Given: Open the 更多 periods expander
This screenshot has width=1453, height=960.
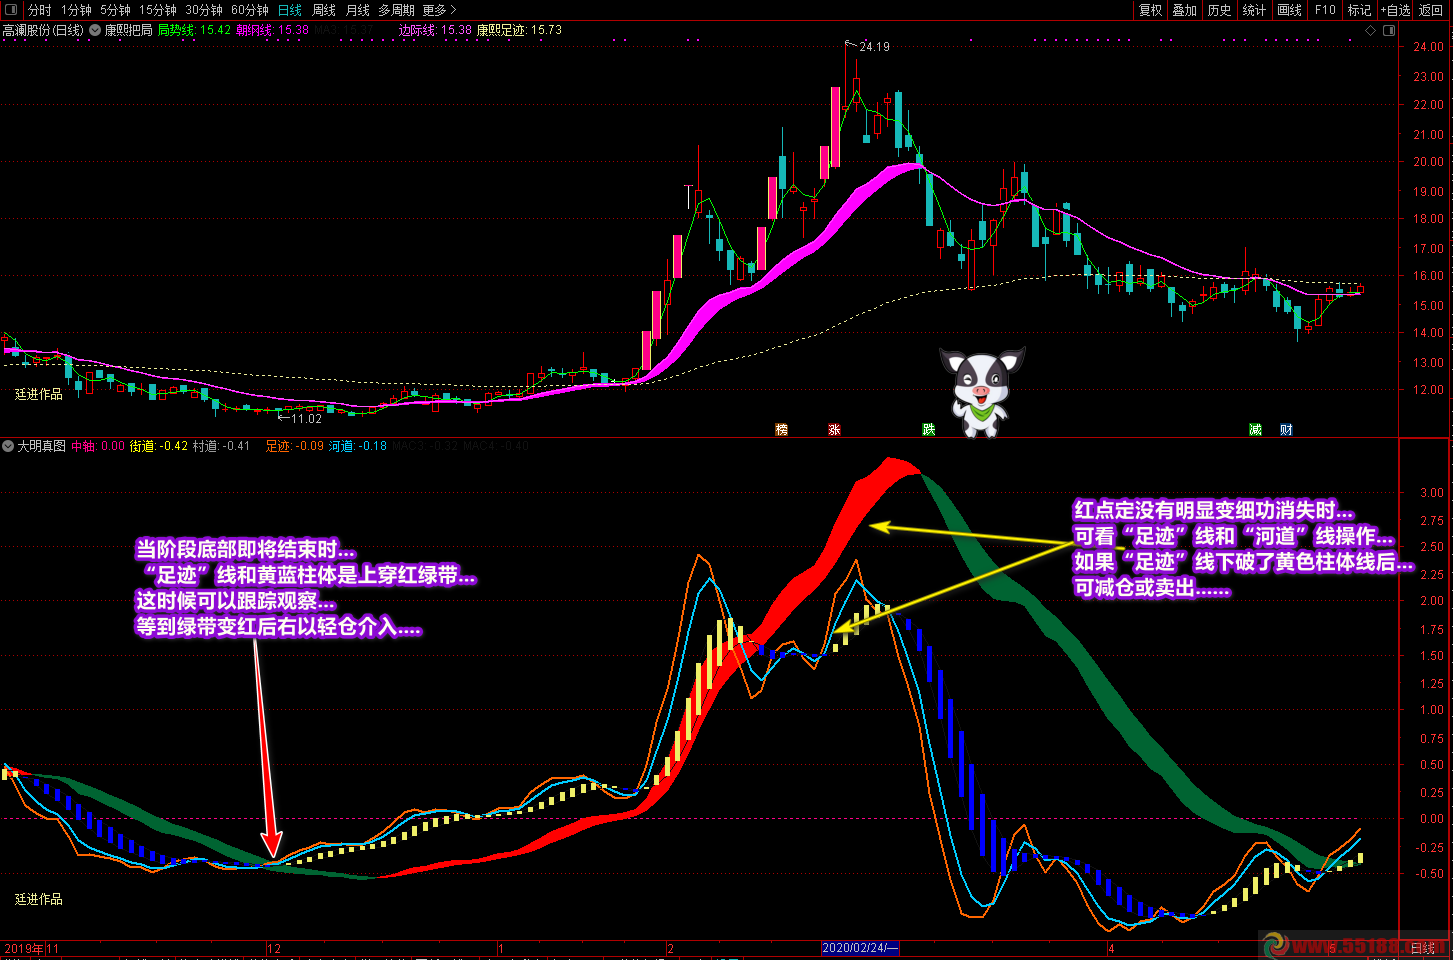Looking at the screenshot, I should (x=439, y=10).
